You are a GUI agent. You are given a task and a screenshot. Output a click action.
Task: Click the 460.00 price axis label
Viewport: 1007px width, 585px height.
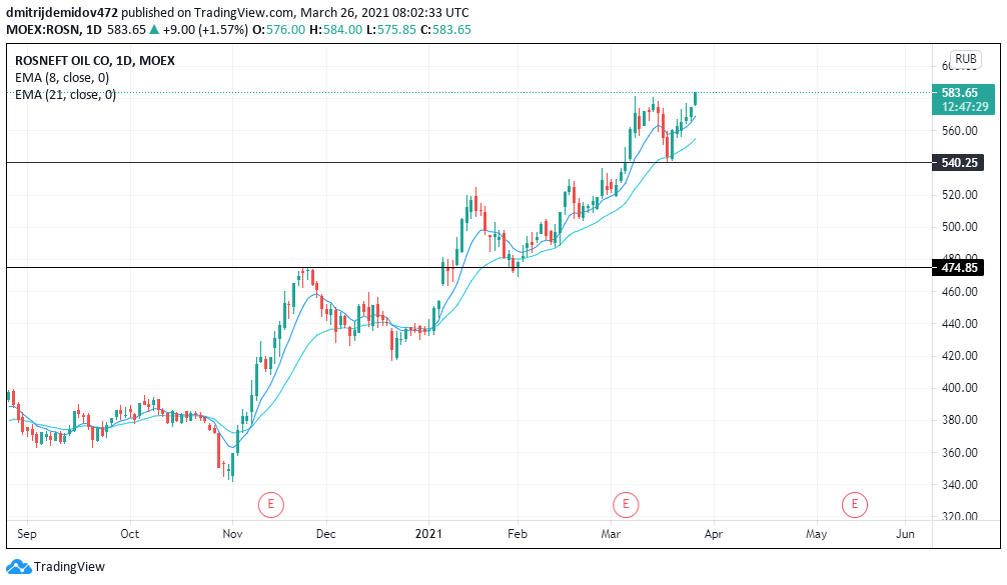pyautogui.click(x=959, y=292)
